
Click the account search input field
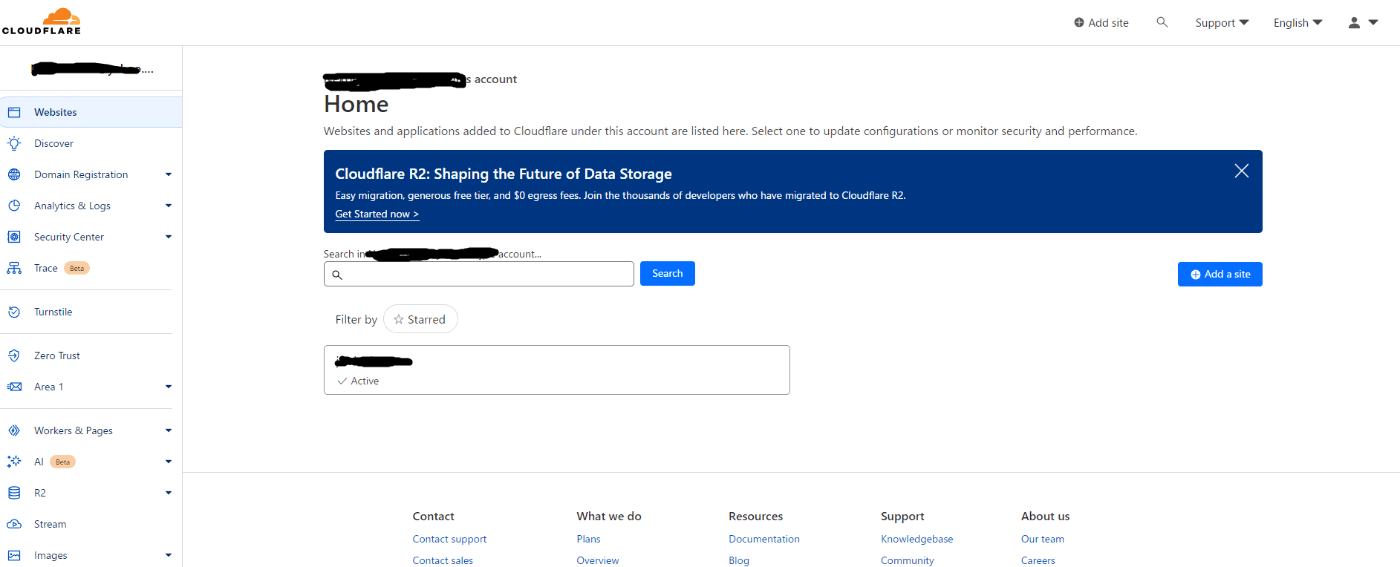tap(479, 274)
